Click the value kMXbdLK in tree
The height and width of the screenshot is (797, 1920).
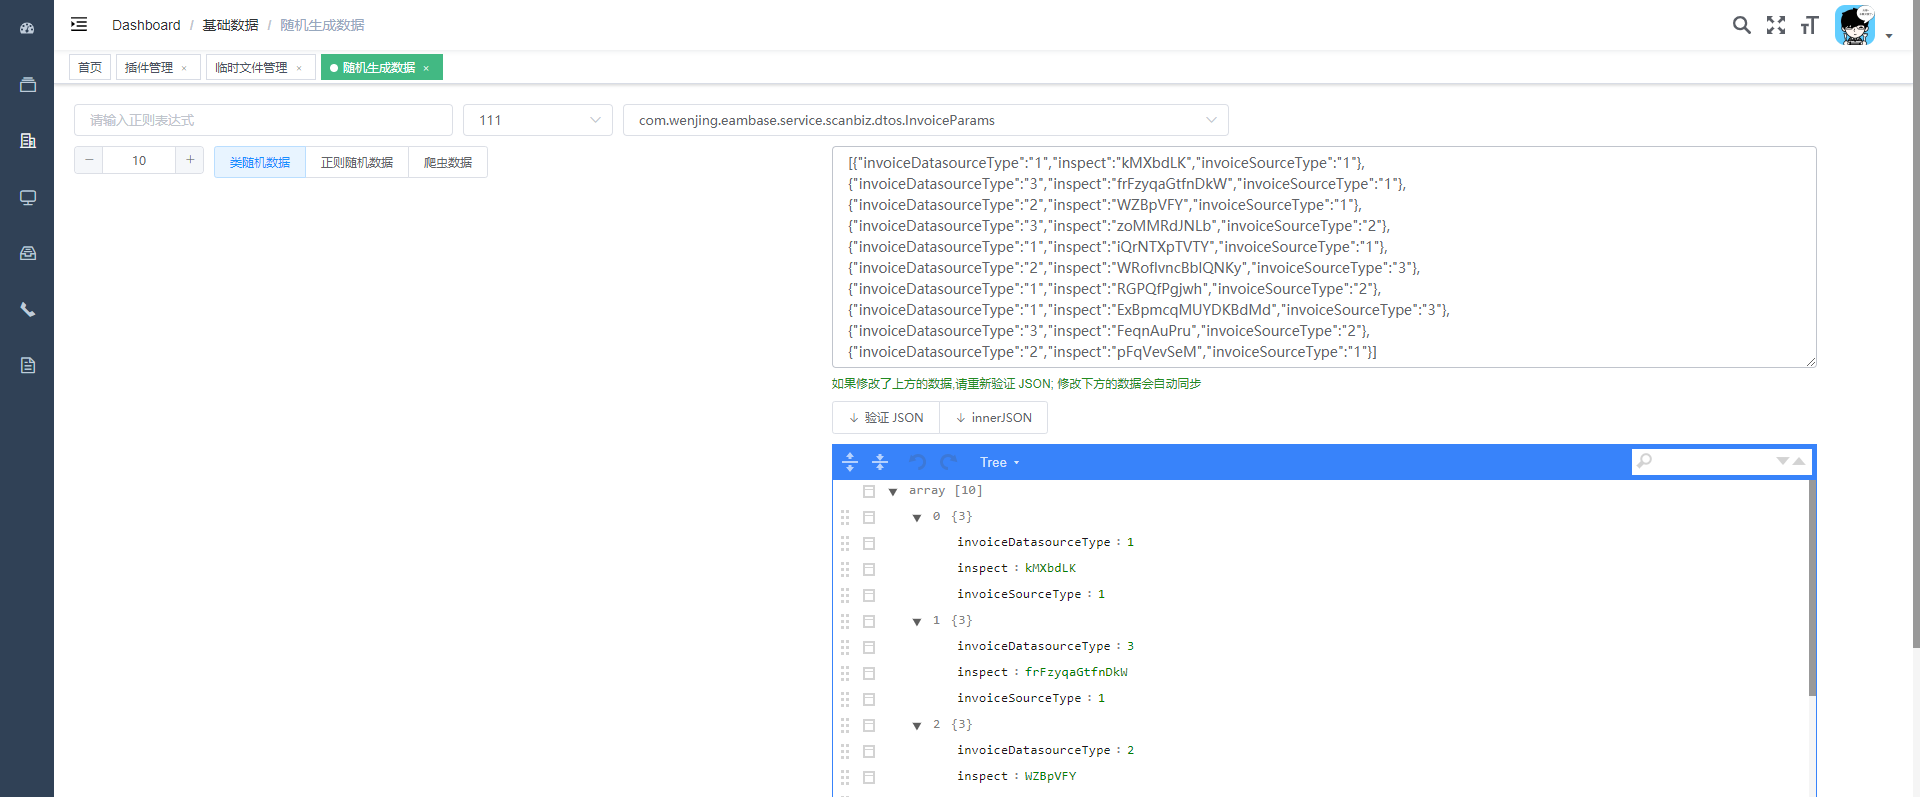click(1050, 568)
